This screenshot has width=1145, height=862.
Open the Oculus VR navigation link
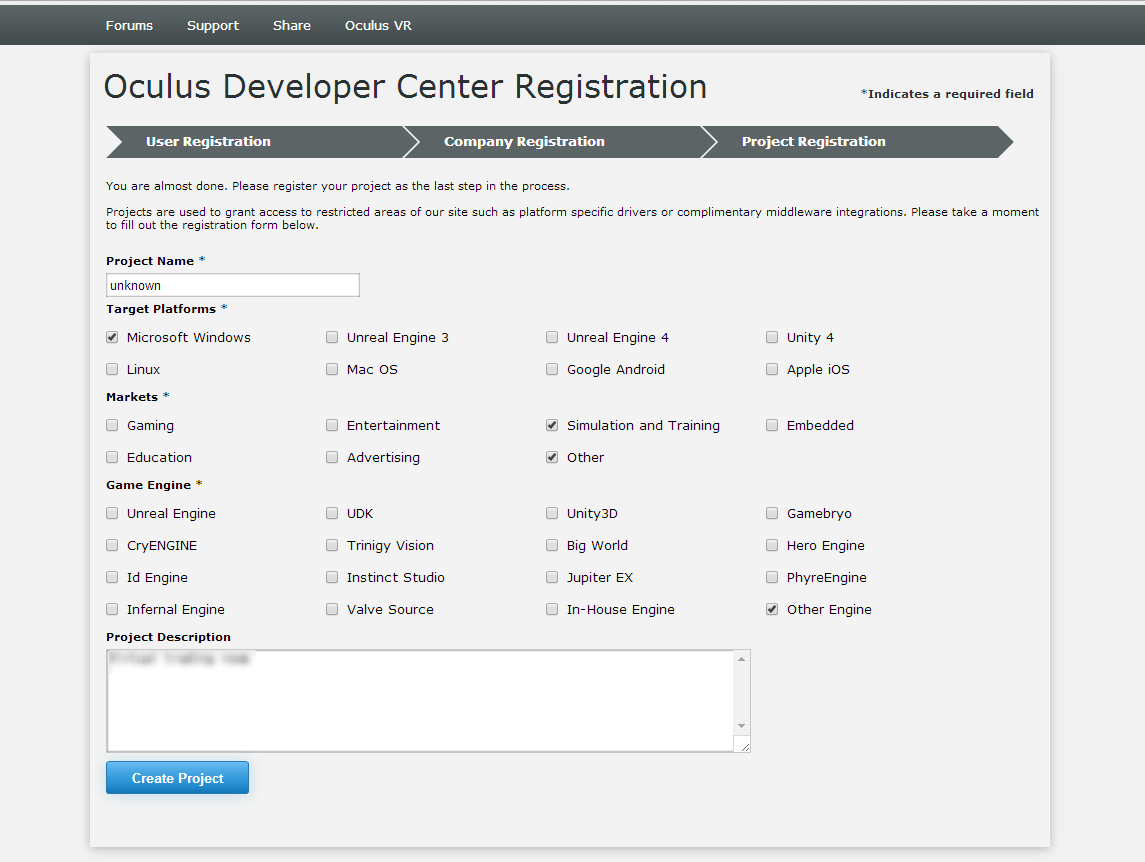[378, 26]
